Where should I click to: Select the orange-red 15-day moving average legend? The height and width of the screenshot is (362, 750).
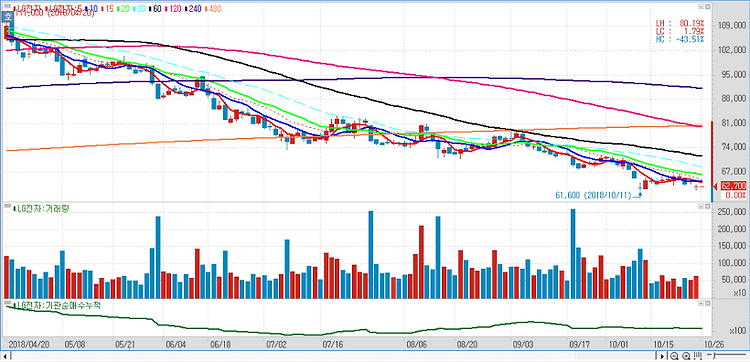click(108, 9)
